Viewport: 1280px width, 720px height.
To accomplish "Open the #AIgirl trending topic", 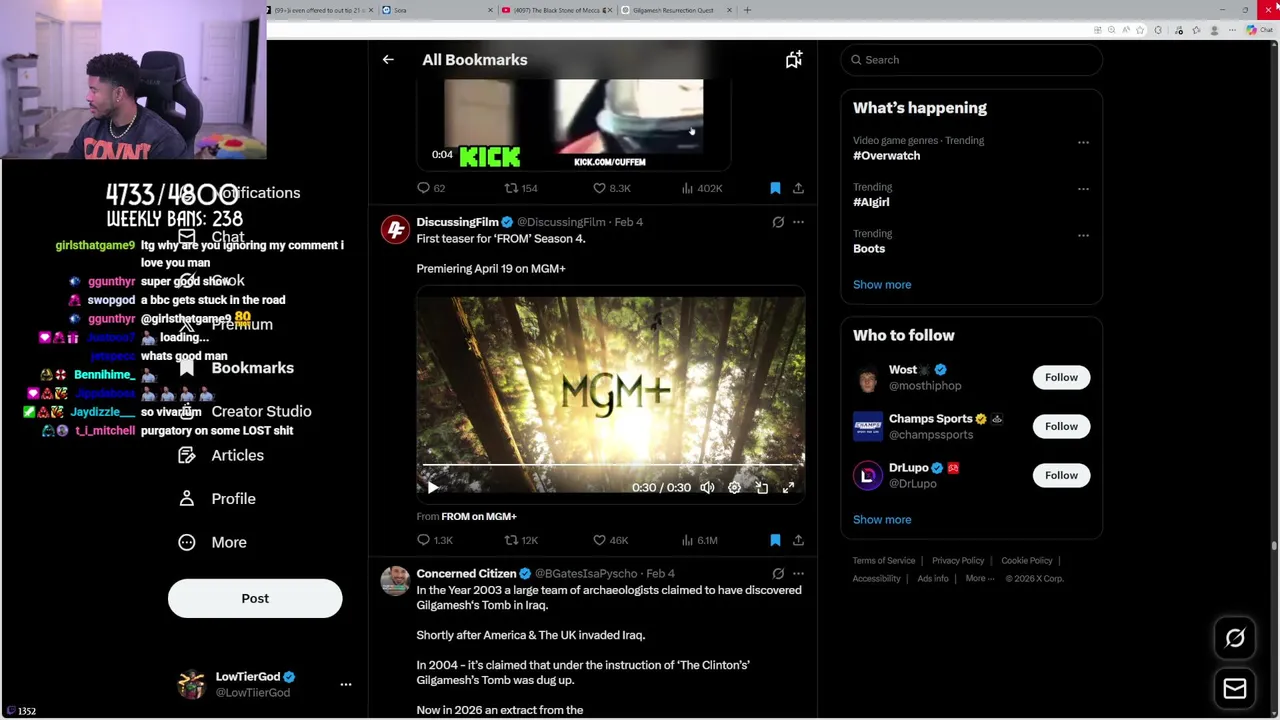I will (x=871, y=202).
